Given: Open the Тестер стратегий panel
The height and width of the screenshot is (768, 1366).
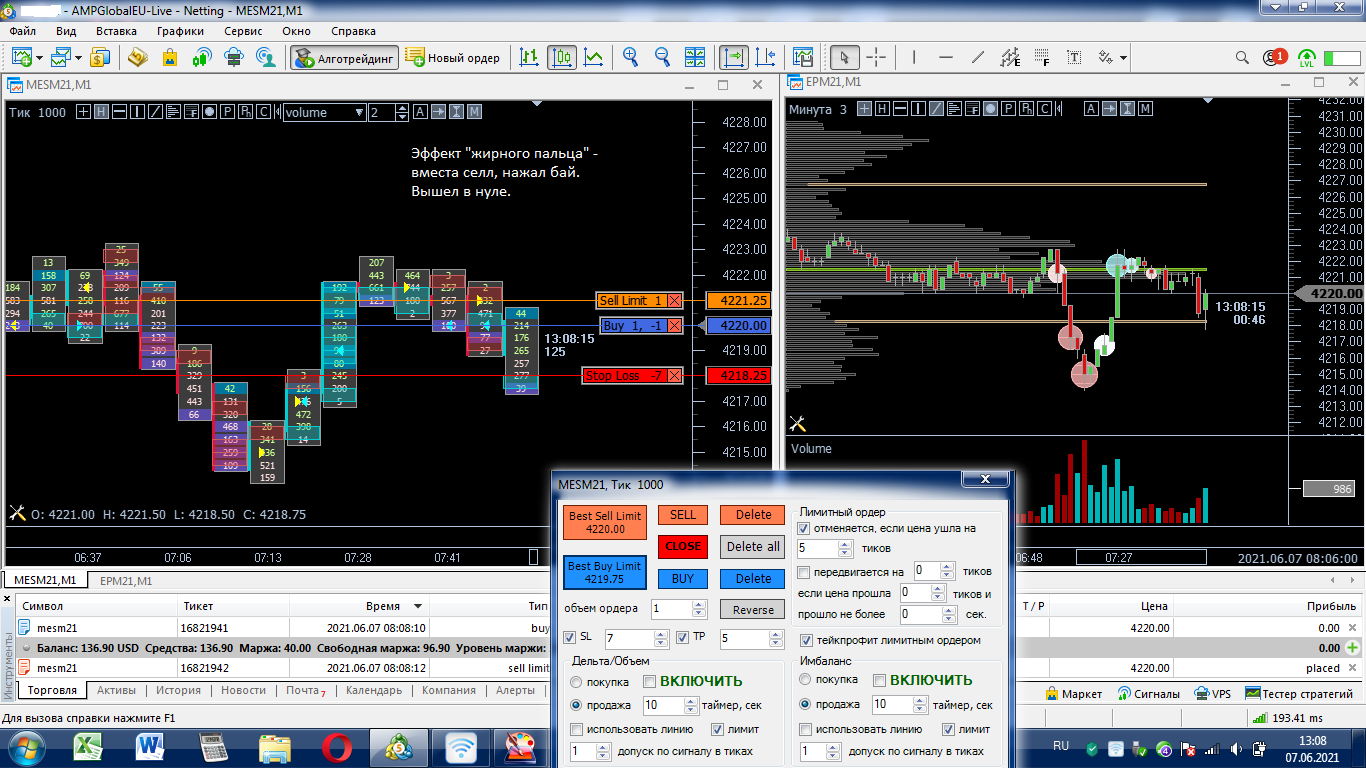Looking at the screenshot, I should (x=1299, y=693).
